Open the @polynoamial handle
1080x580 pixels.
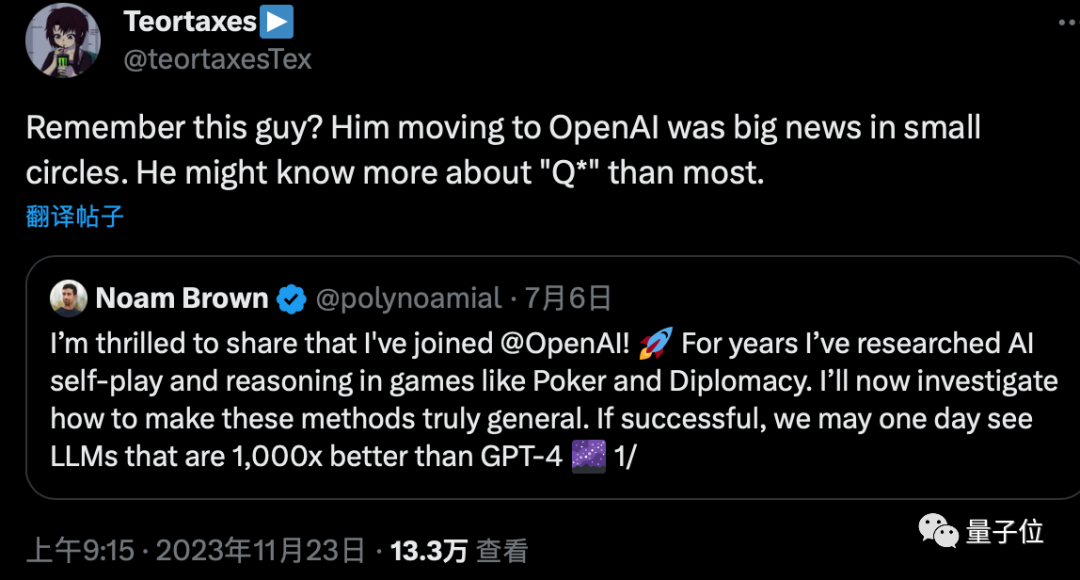[x=408, y=299]
